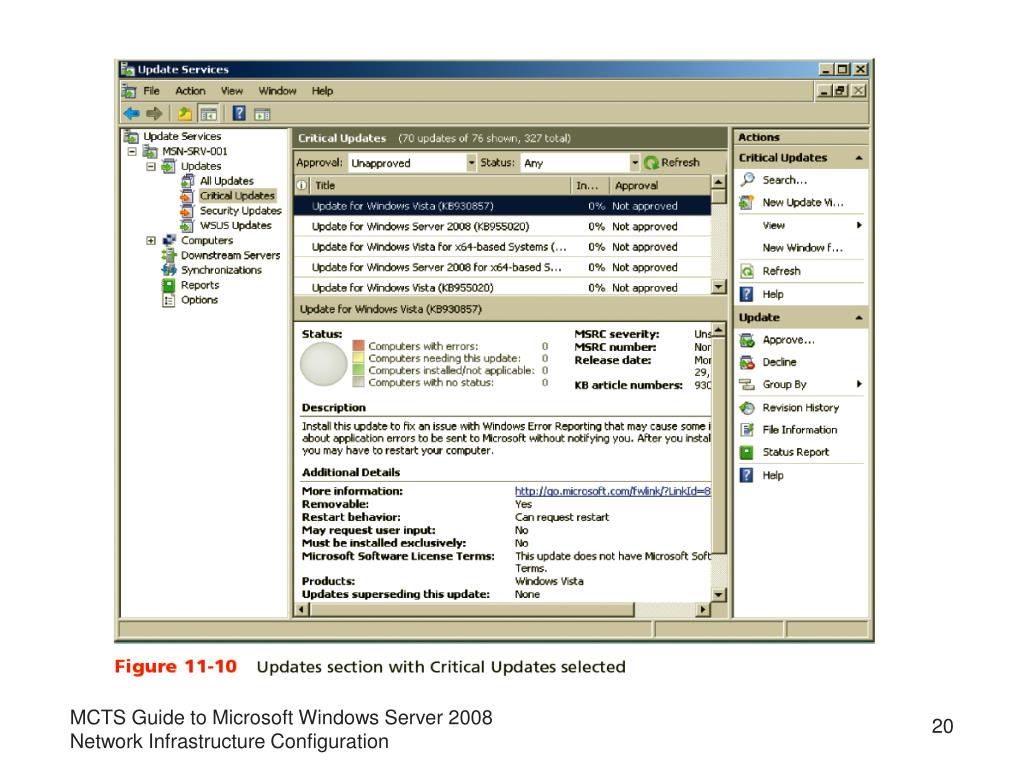Sort by the Title column header

click(440, 185)
